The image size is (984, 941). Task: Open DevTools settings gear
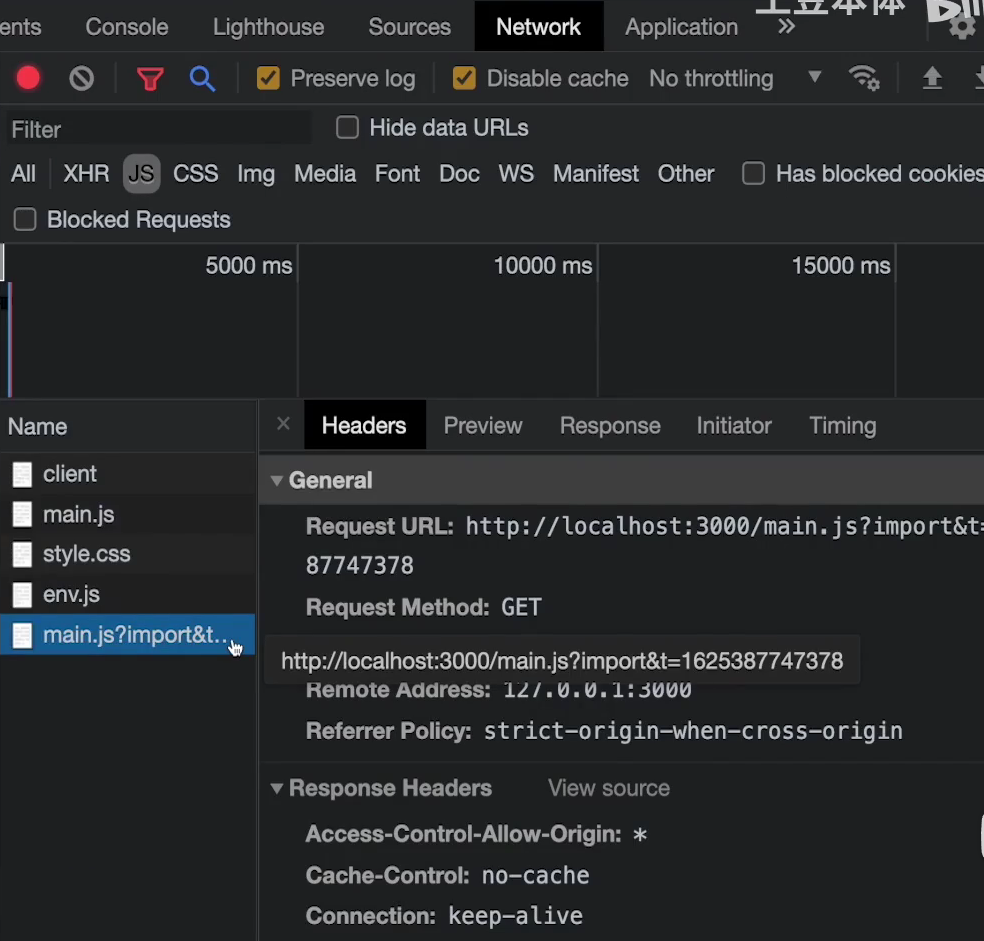click(x=961, y=28)
